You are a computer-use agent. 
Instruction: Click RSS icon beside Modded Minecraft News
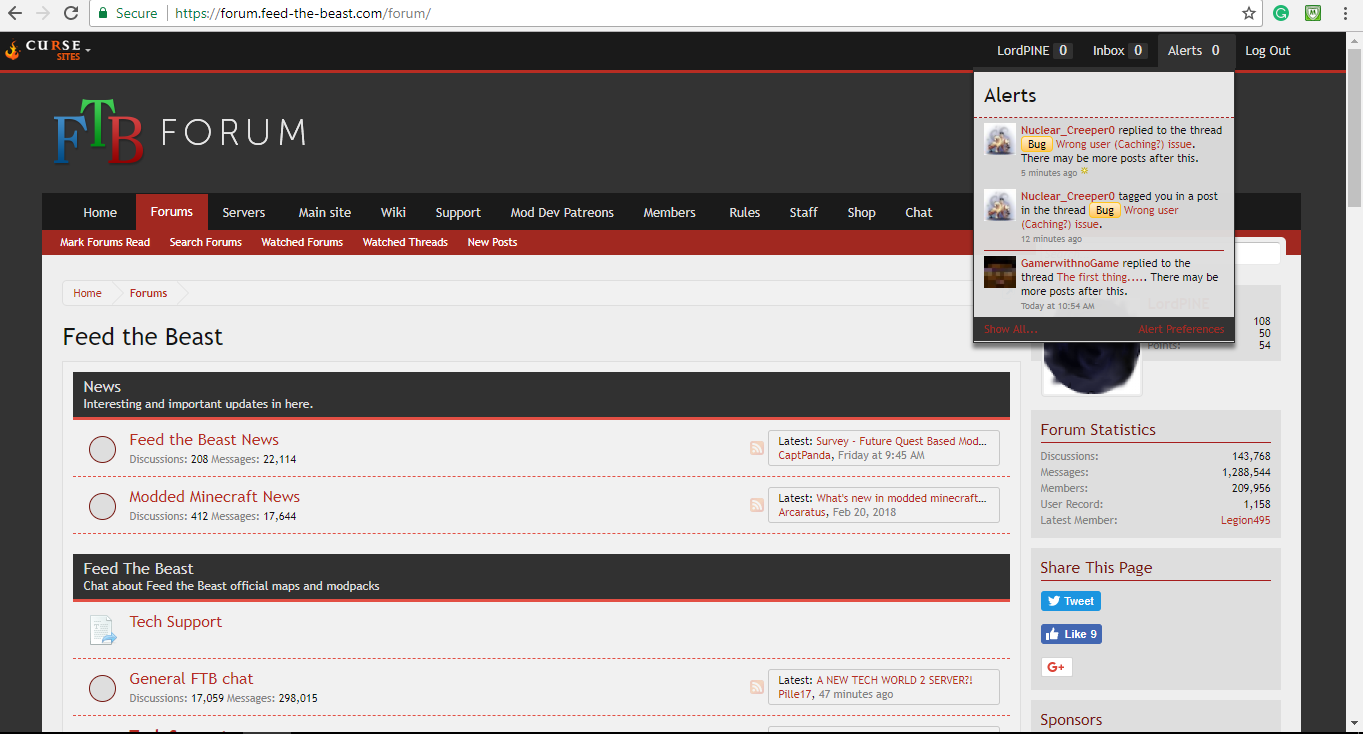(757, 505)
